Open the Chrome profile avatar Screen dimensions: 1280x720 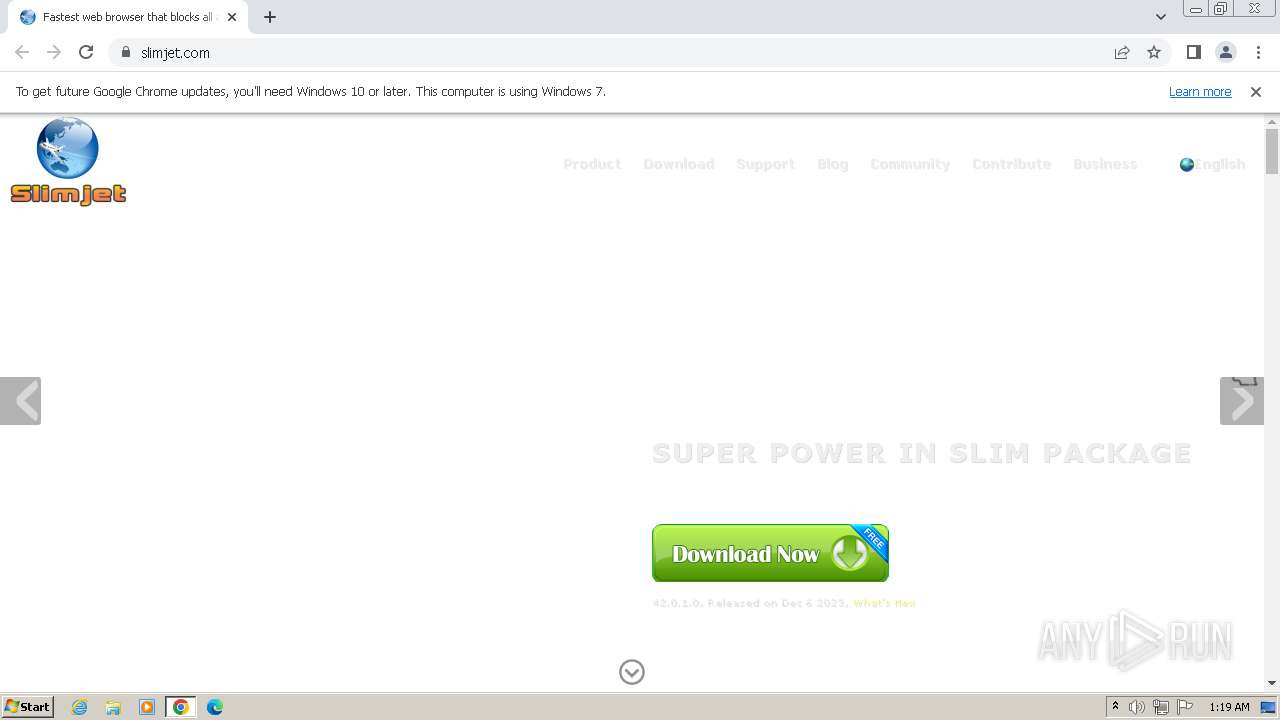(1226, 52)
